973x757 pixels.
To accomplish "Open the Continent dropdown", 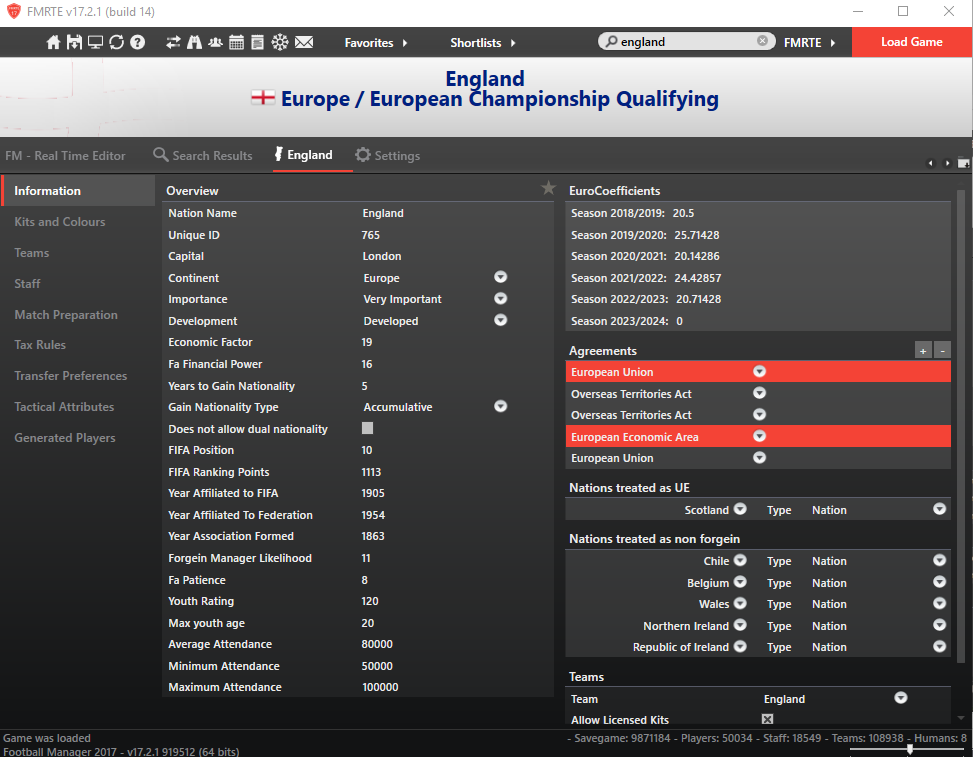I will click(500, 277).
